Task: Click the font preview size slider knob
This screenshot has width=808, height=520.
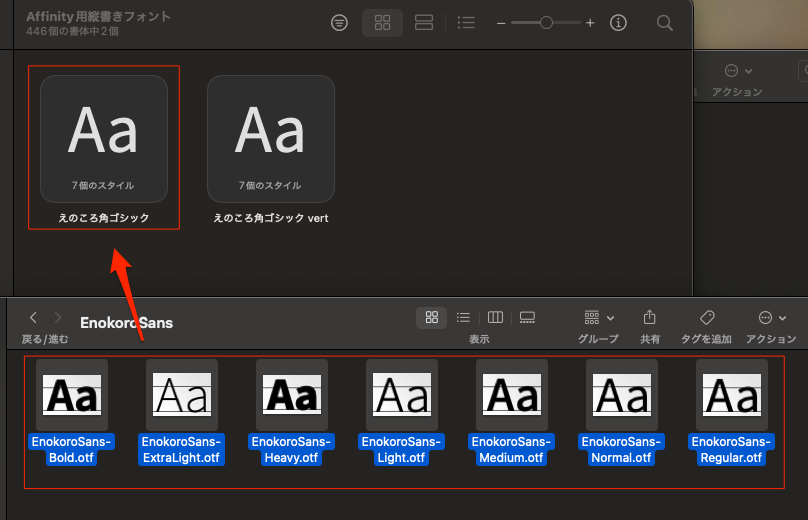Action: (x=546, y=23)
